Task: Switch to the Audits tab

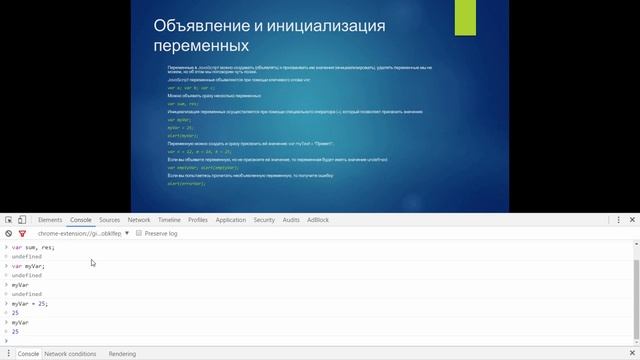Action: click(x=291, y=220)
